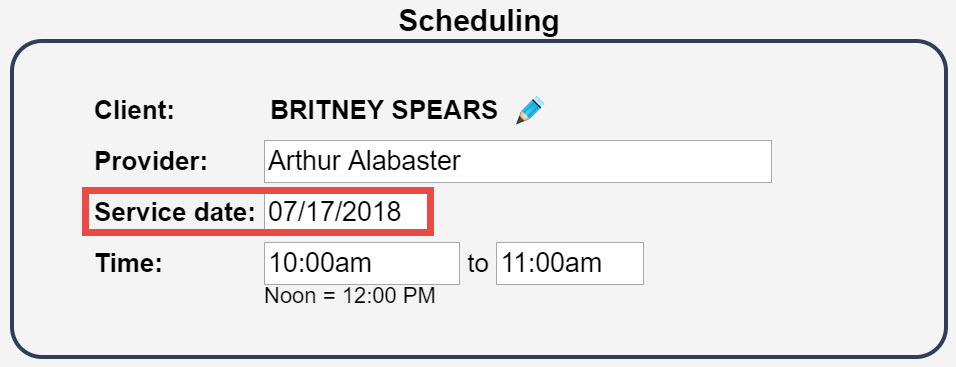Focus the Provider field containing Arthur Alabaster

[518, 162]
